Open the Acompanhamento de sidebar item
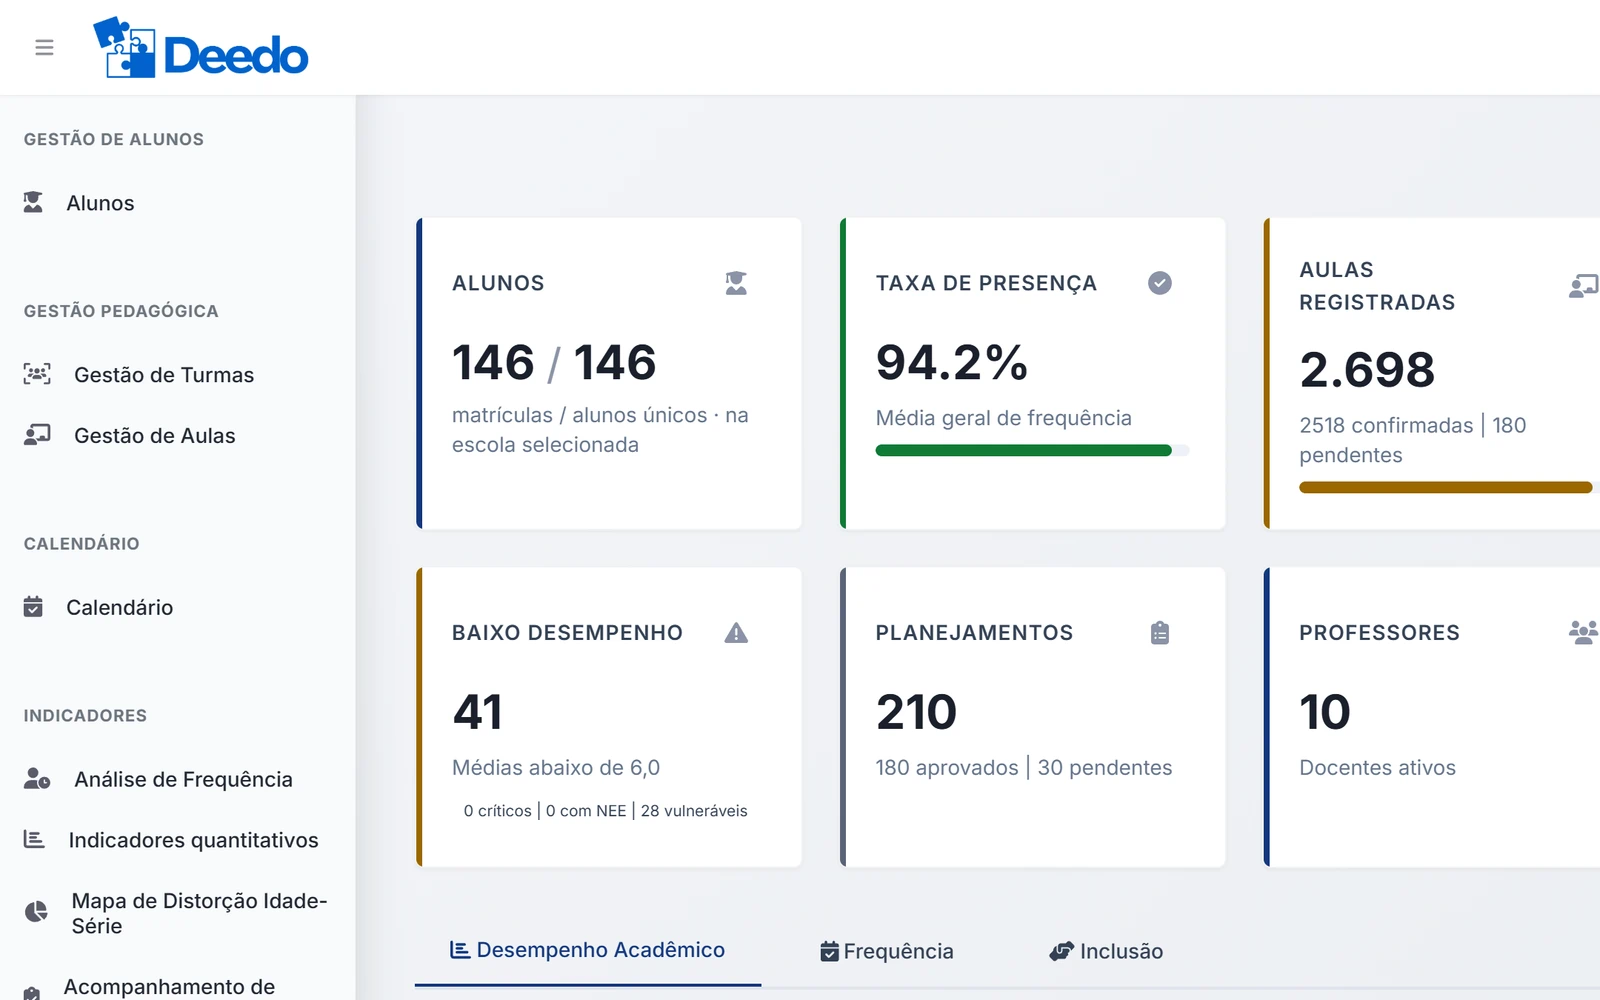The height and width of the screenshot is (1000, 1600). 169,987
